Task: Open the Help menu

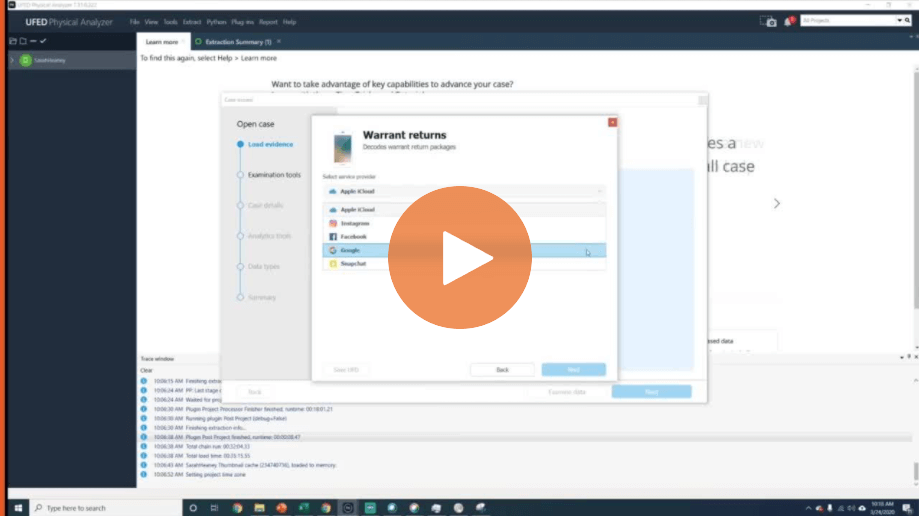Action: 290,22
